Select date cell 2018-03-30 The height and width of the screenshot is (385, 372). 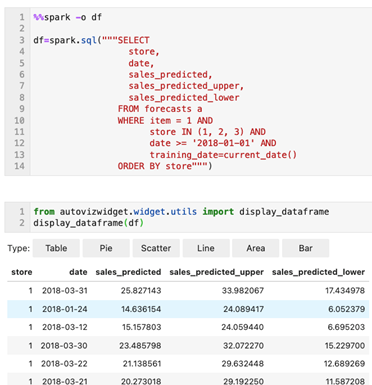64,346
